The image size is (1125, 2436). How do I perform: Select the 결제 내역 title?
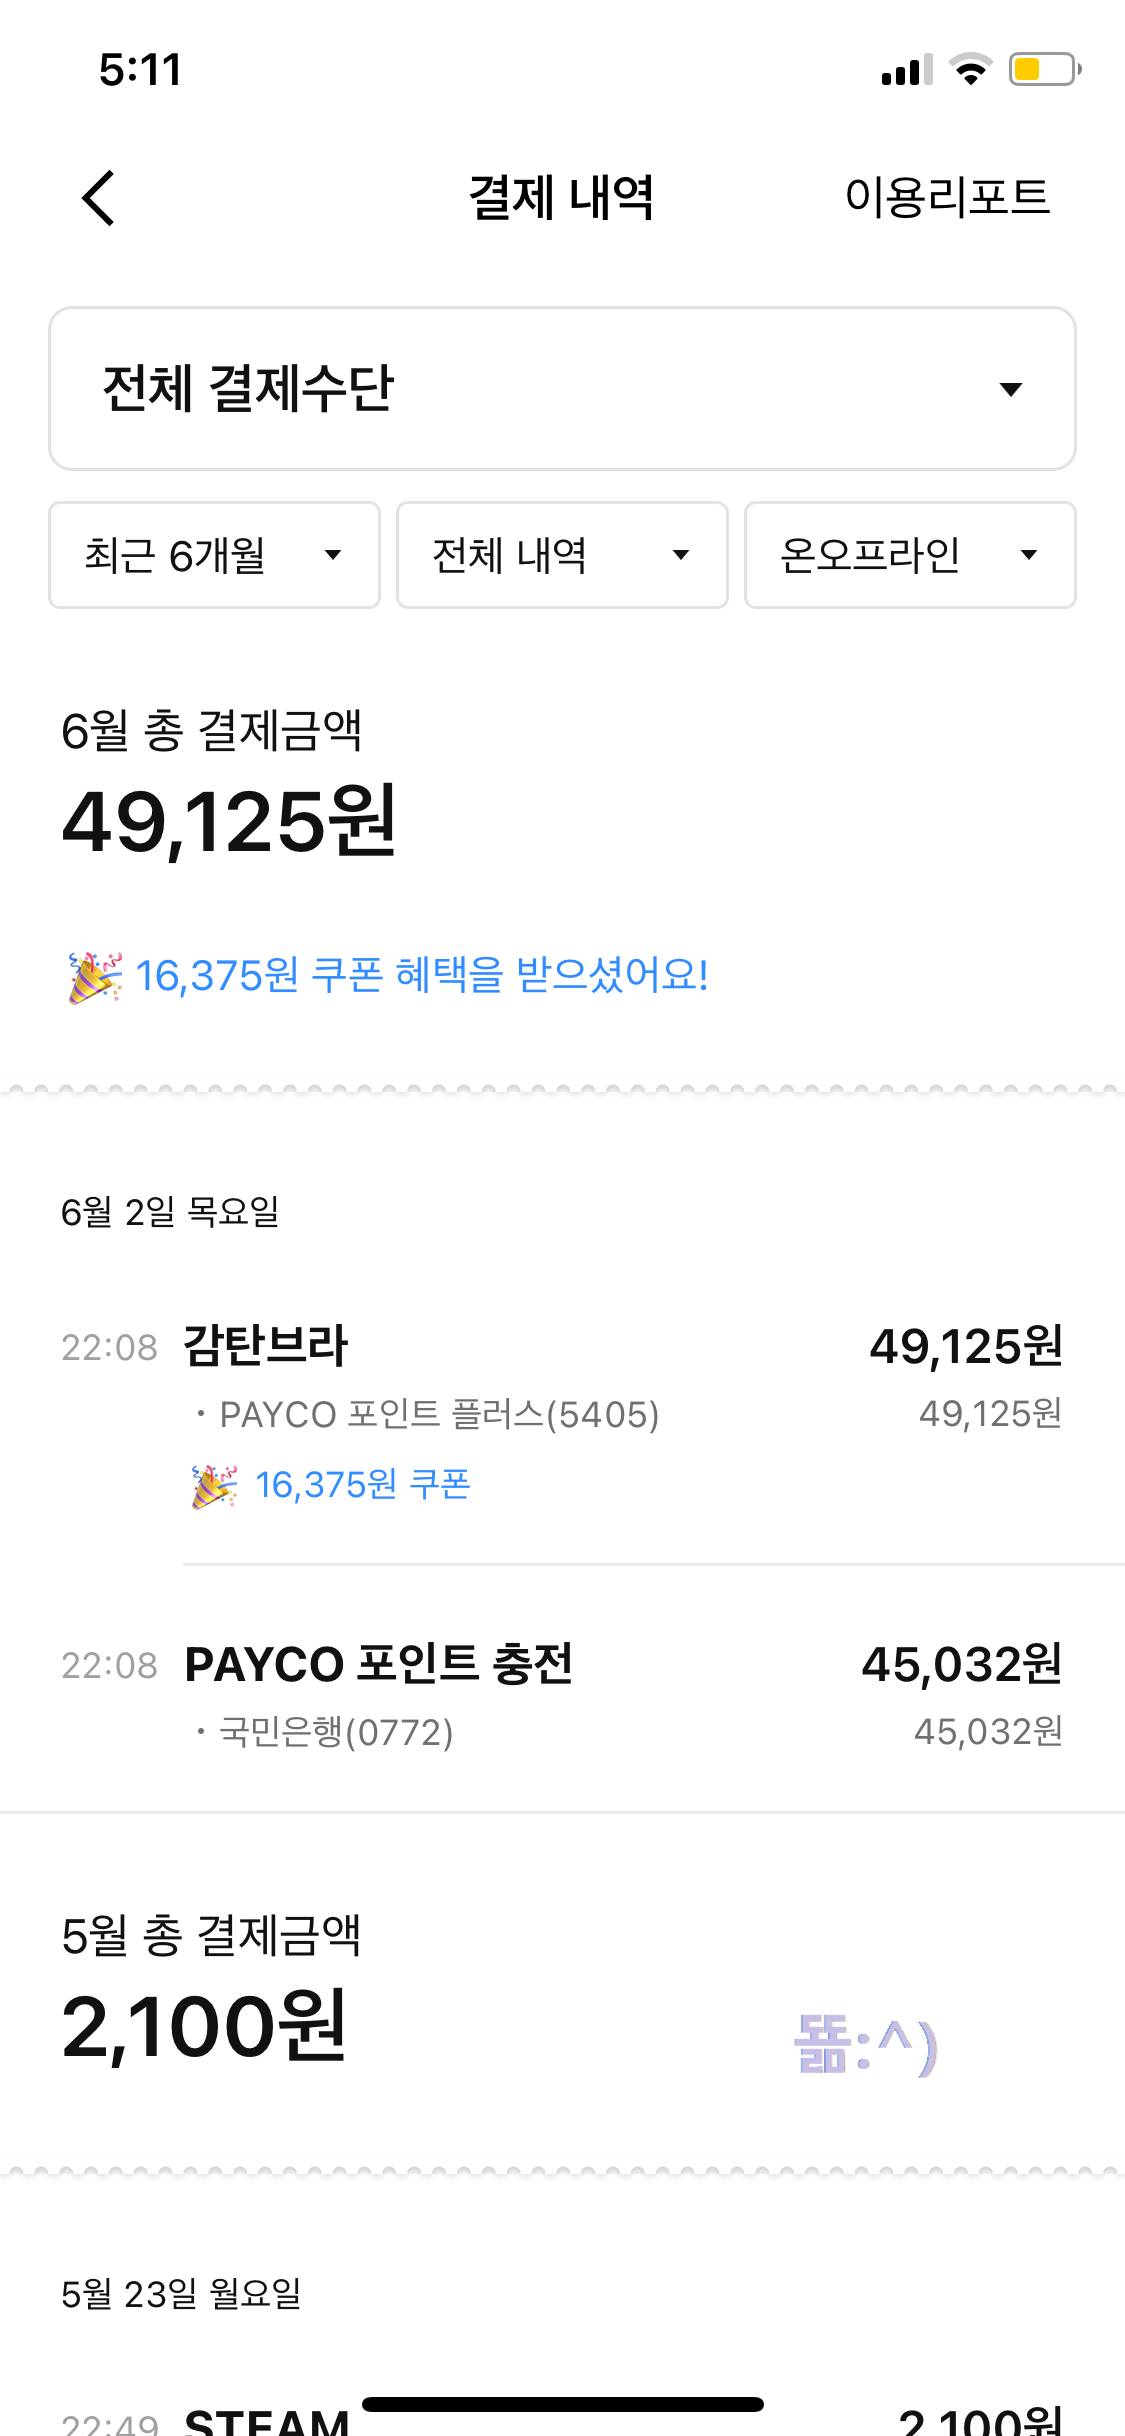tap(562, 196)
